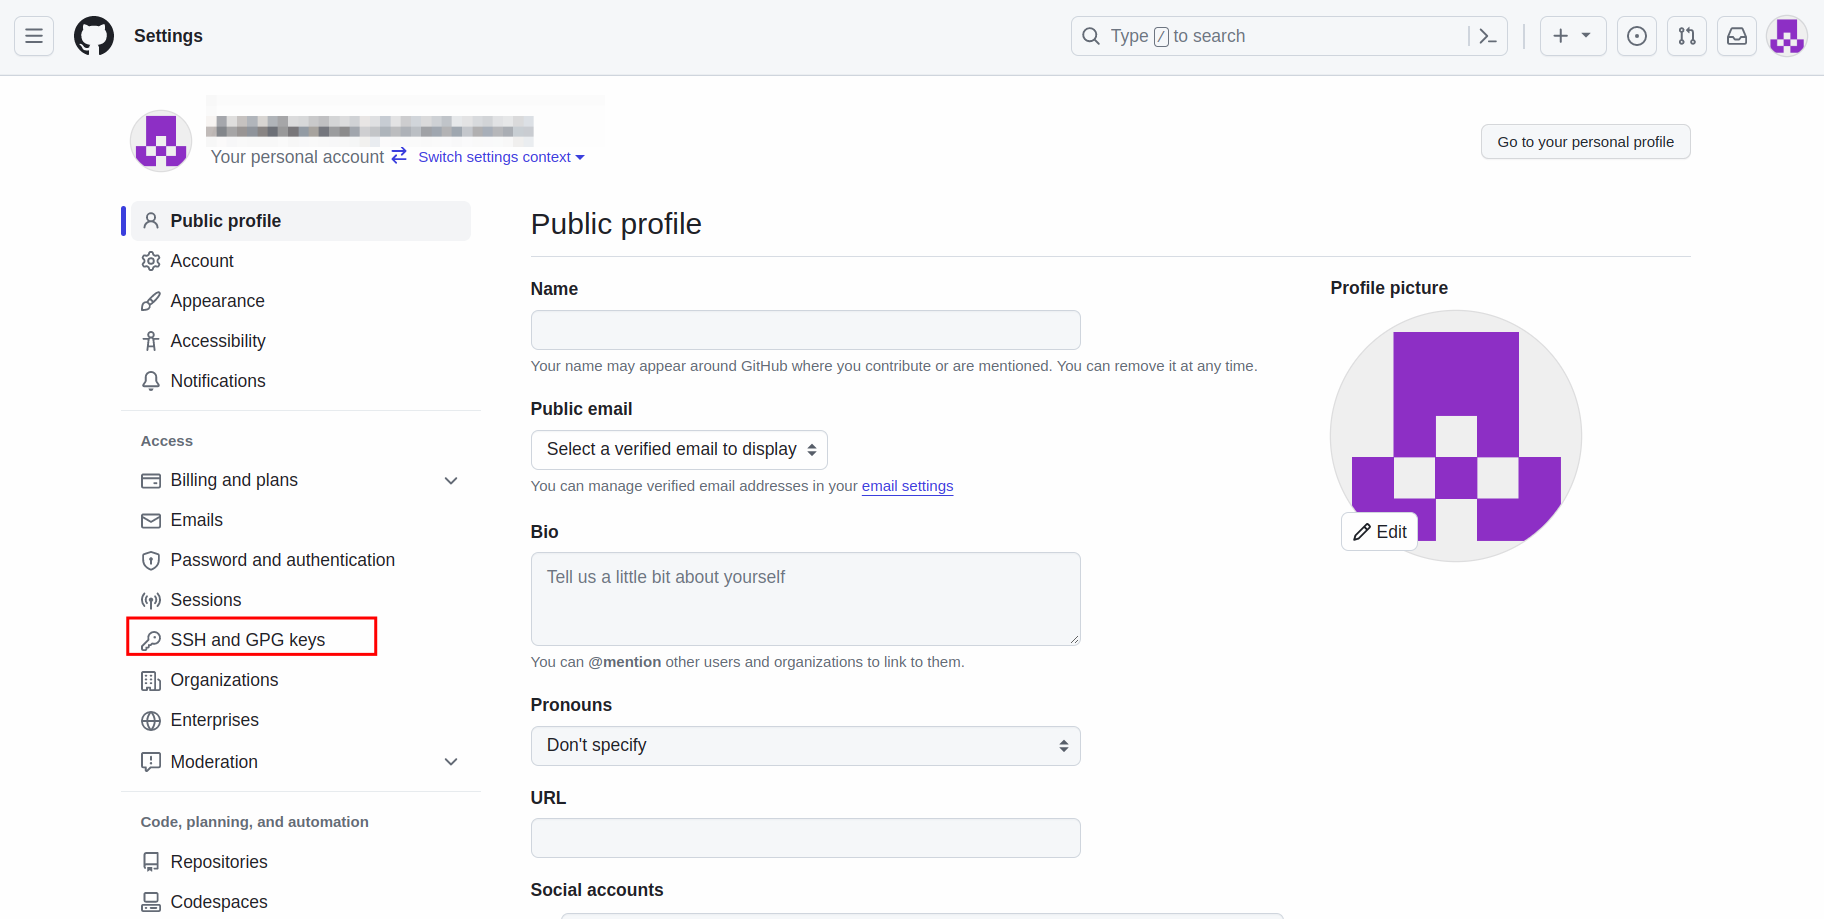Expand the Moderation section chevron

coord(451,762)
